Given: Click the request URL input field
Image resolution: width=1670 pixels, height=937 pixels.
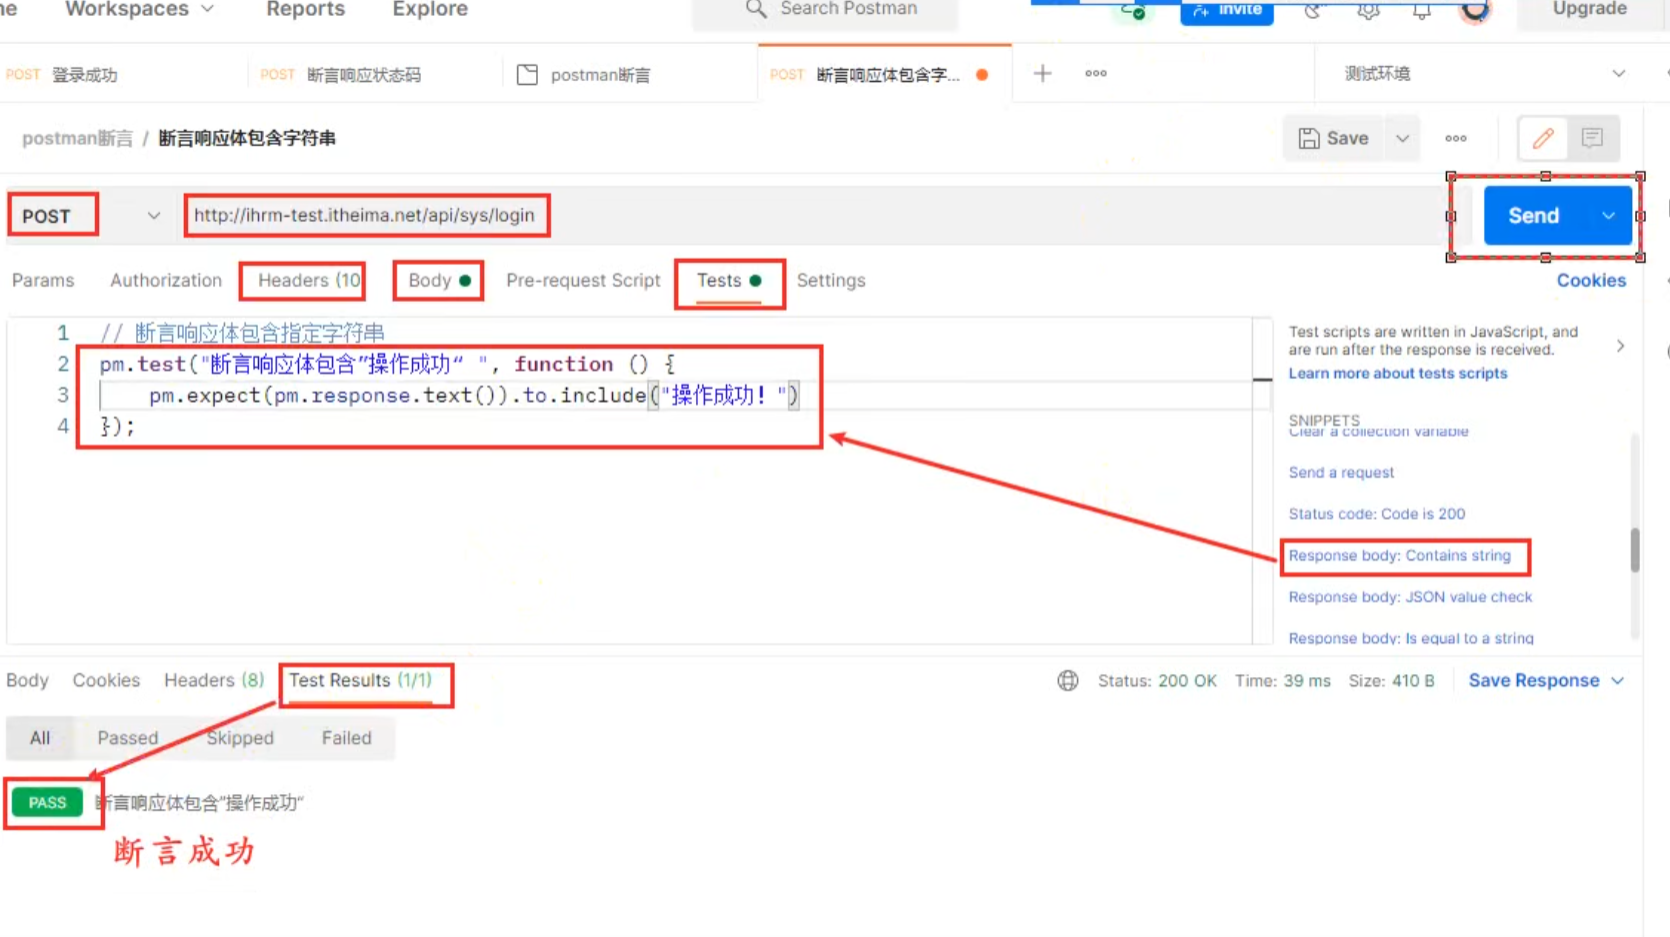Looking at the screenshot, I should click(800, 216).
